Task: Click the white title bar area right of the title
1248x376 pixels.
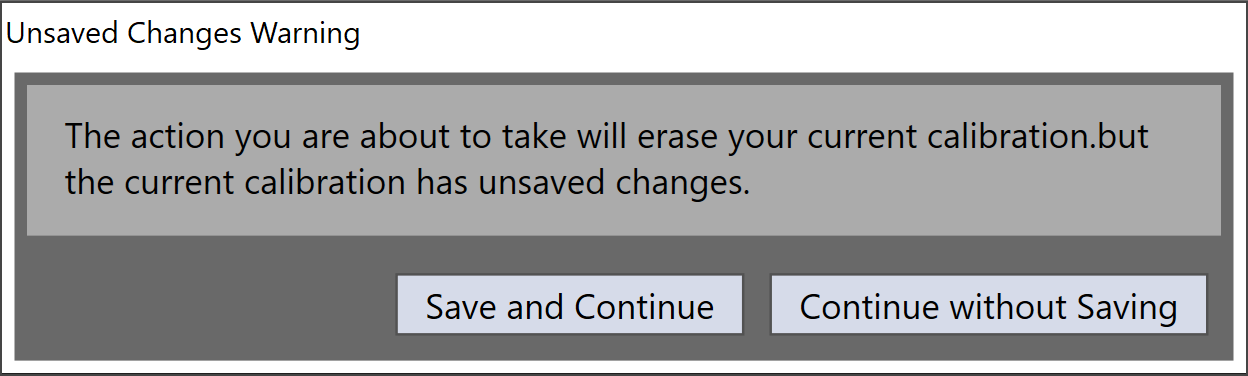Action: click(x=800, y=33)
